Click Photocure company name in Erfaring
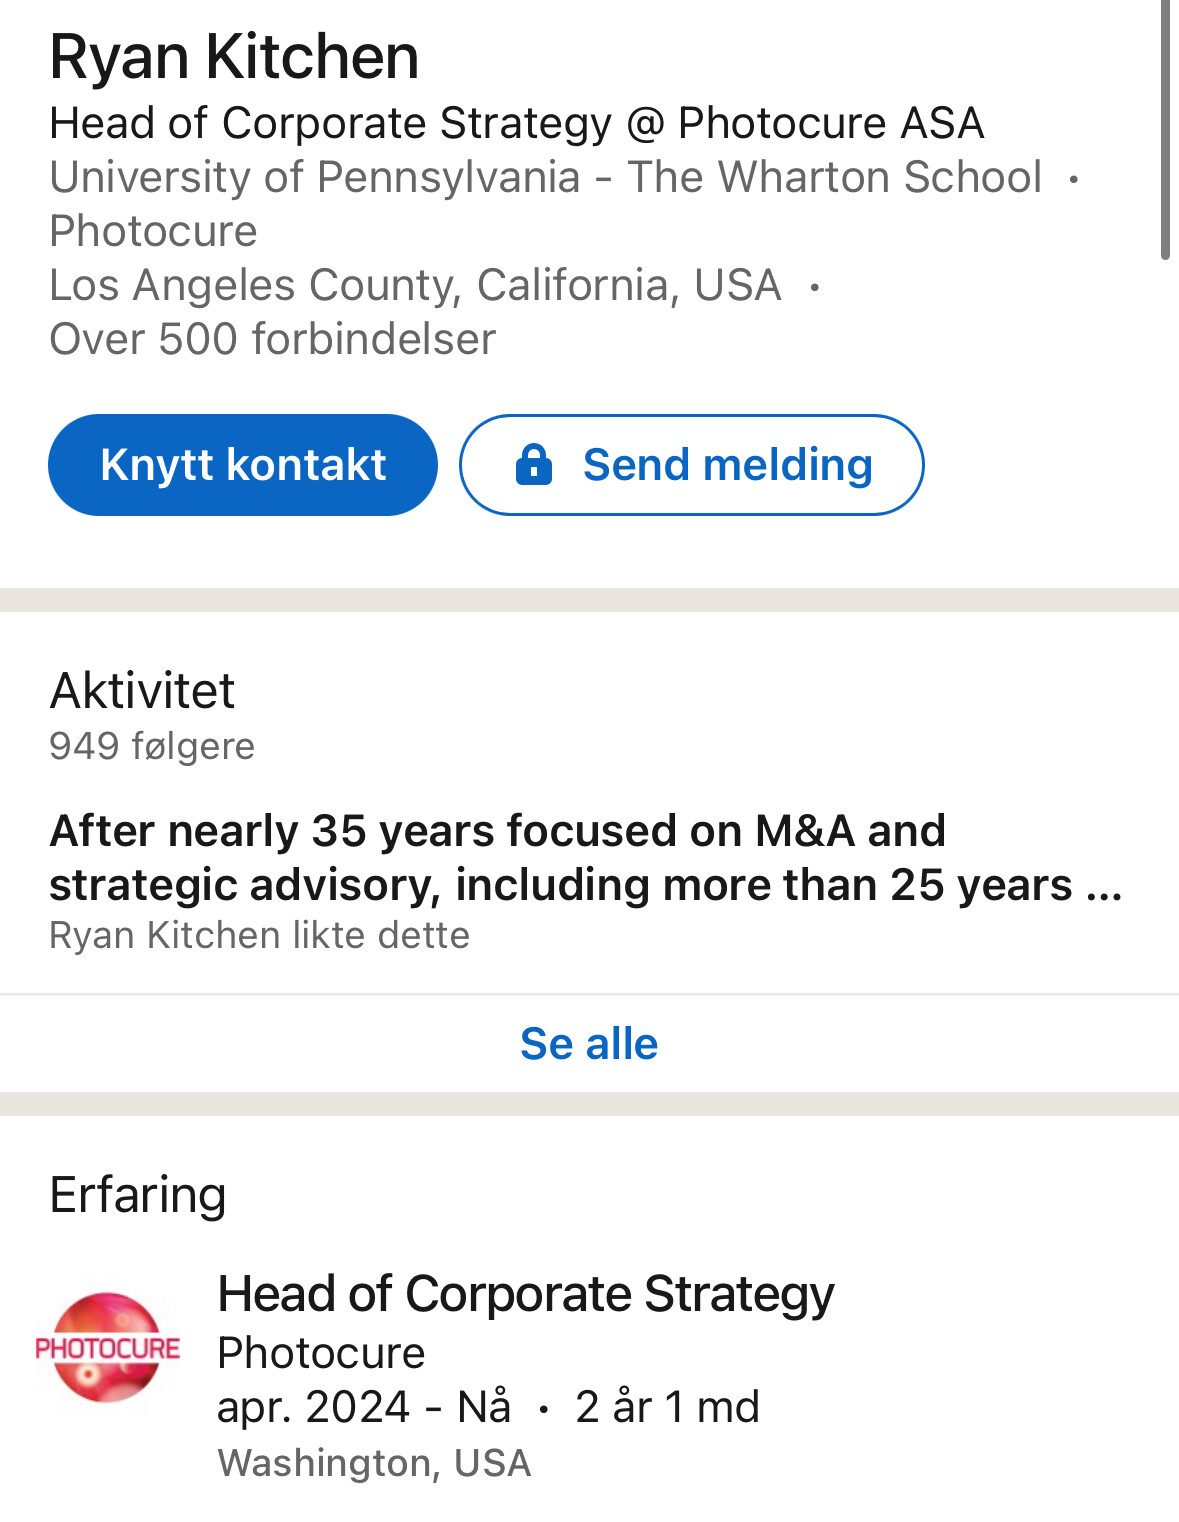The image size is (1179, 1522). coord(321,1353)
